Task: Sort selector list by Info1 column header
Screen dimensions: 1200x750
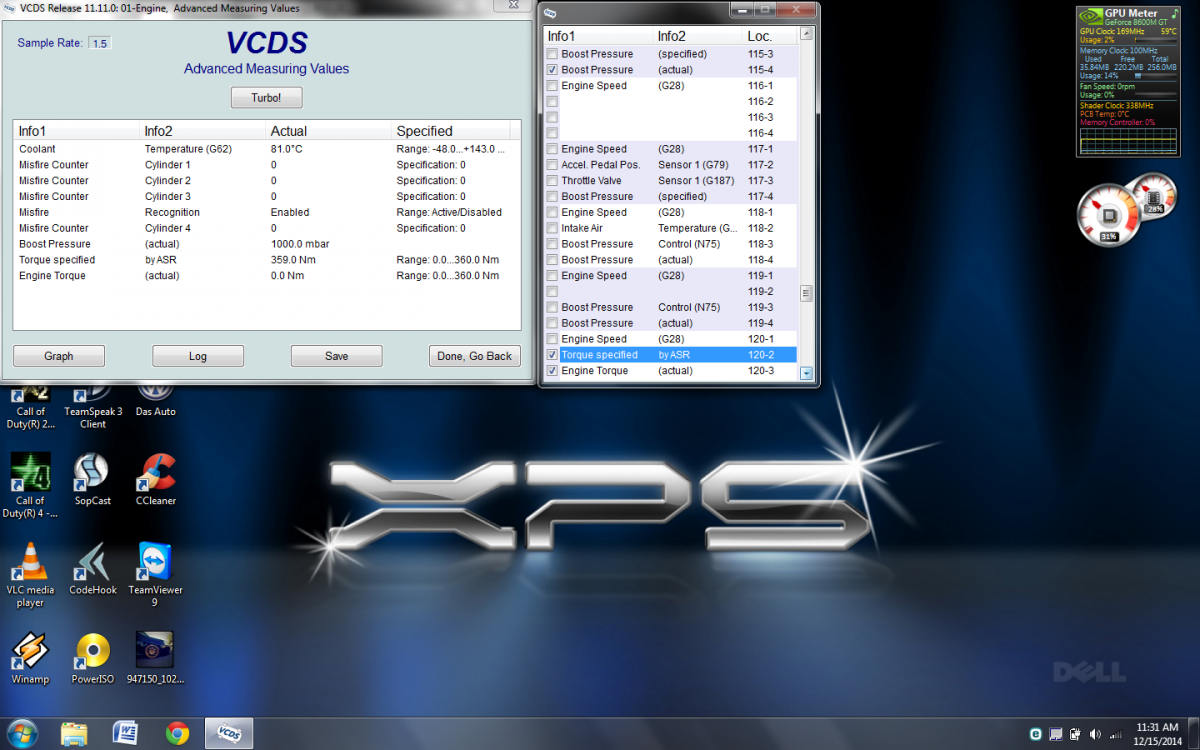Action: click(598, 36)
